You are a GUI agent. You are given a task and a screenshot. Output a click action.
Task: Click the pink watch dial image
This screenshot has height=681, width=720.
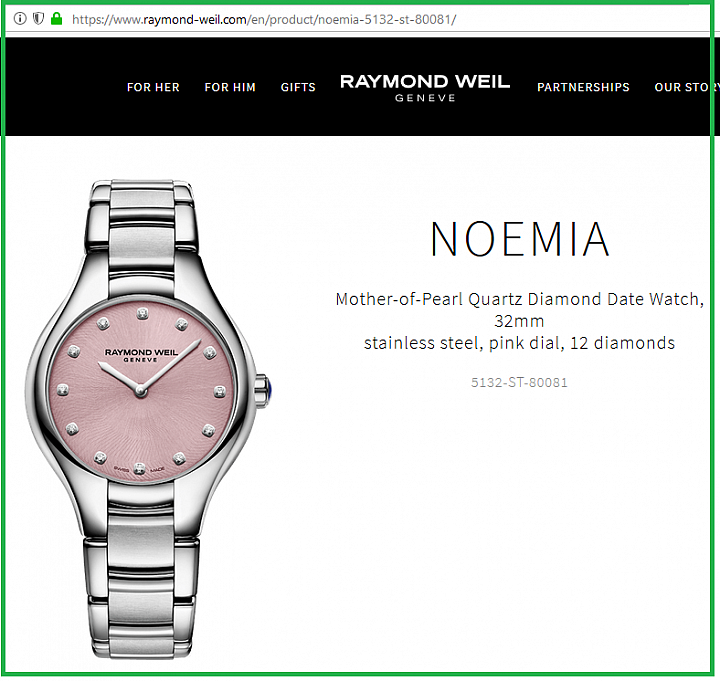(x=141, y=391)
